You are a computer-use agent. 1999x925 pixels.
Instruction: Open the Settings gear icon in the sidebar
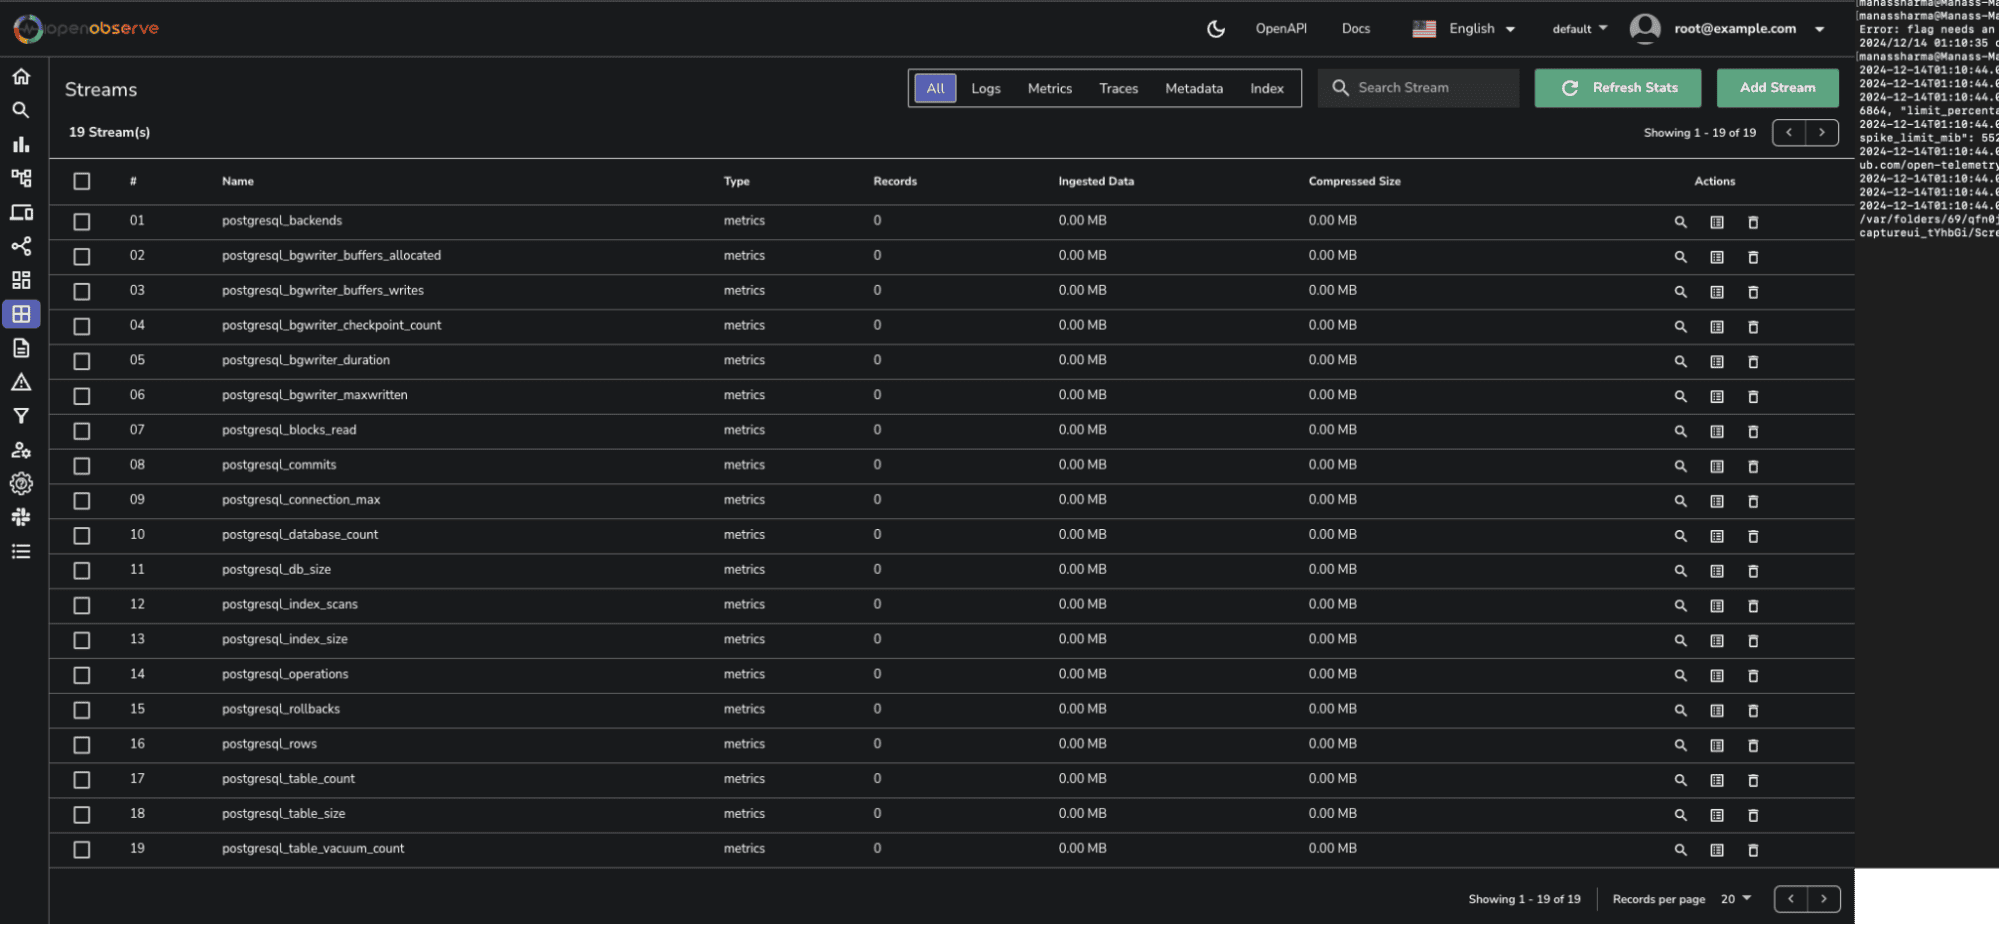21,484
